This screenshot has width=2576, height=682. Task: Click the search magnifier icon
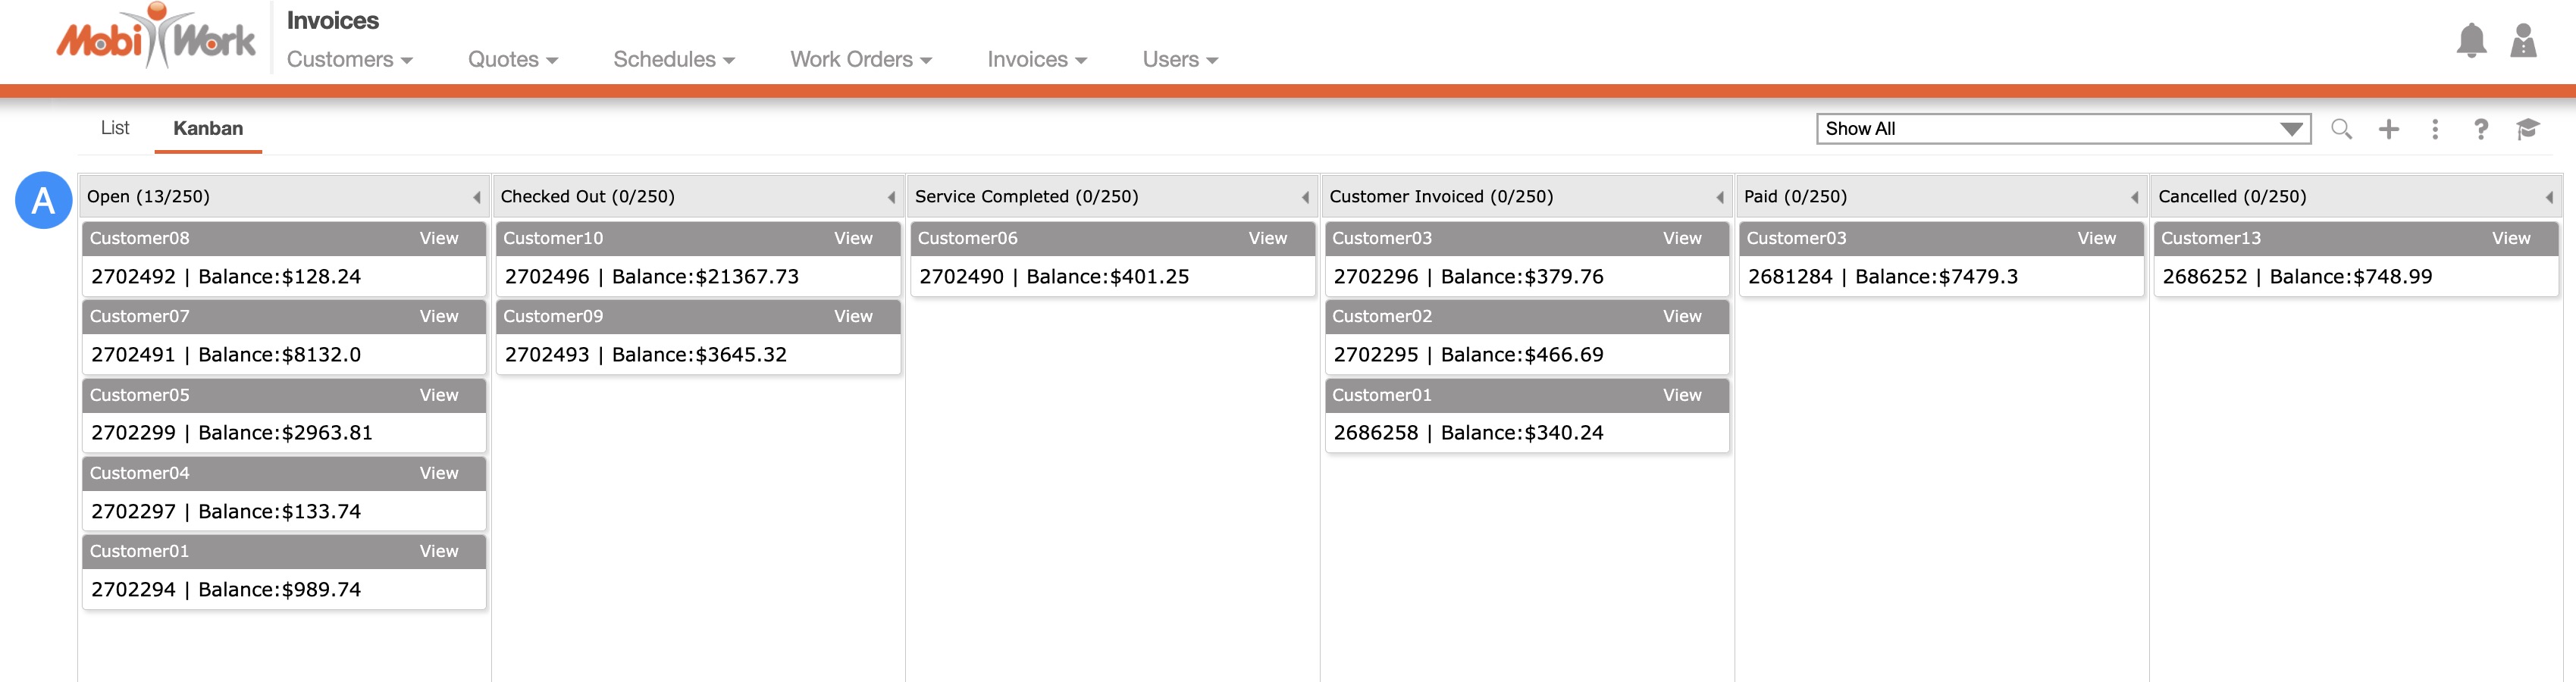[x=2341, y=129]
